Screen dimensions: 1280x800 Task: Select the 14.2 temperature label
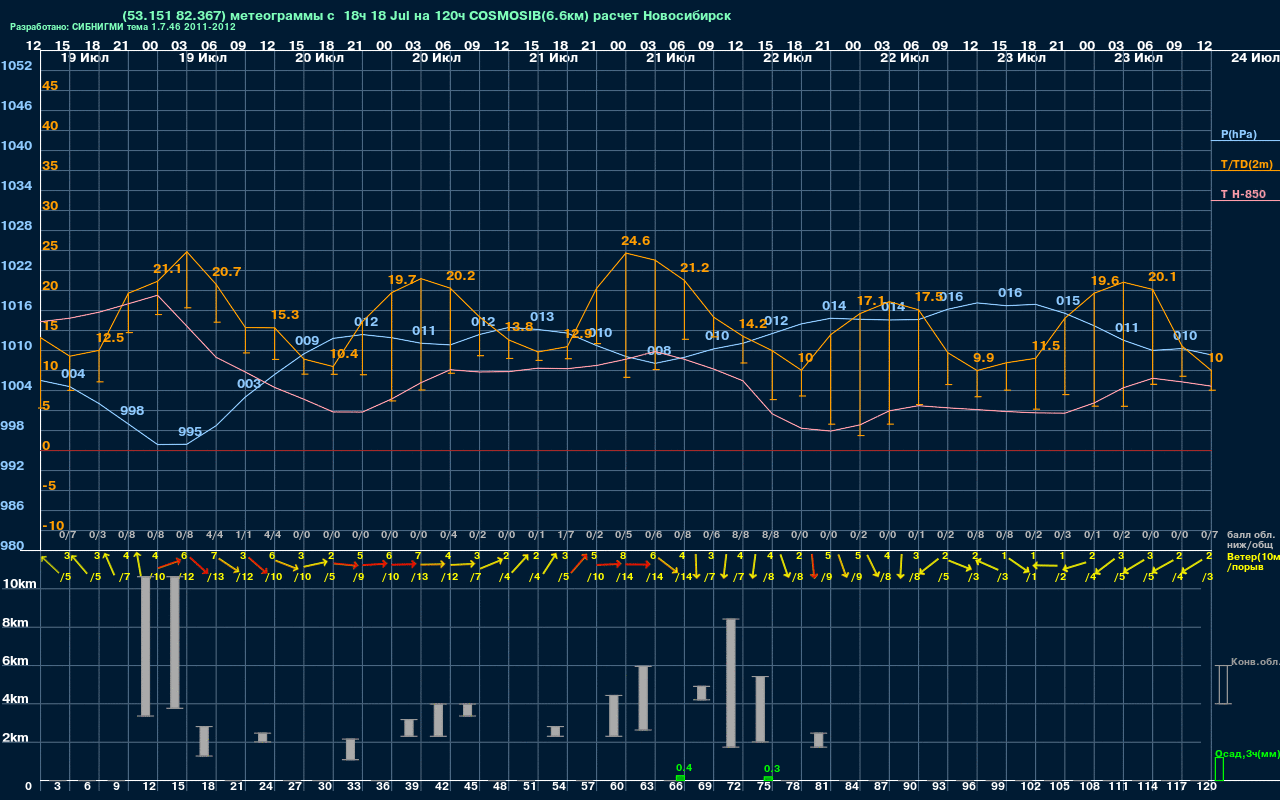click(x=752, y=324)
